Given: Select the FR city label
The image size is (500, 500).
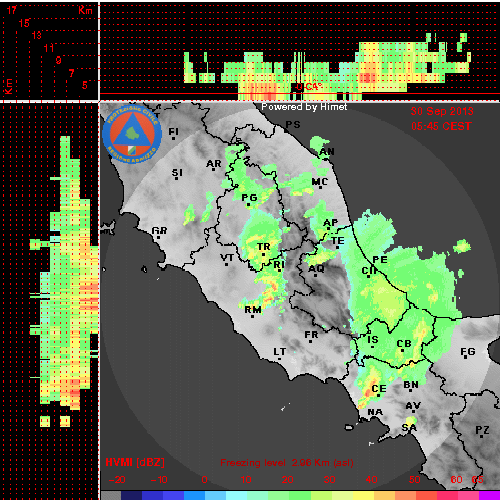Looking at the screenshot, I should click(x=311, y=335).
